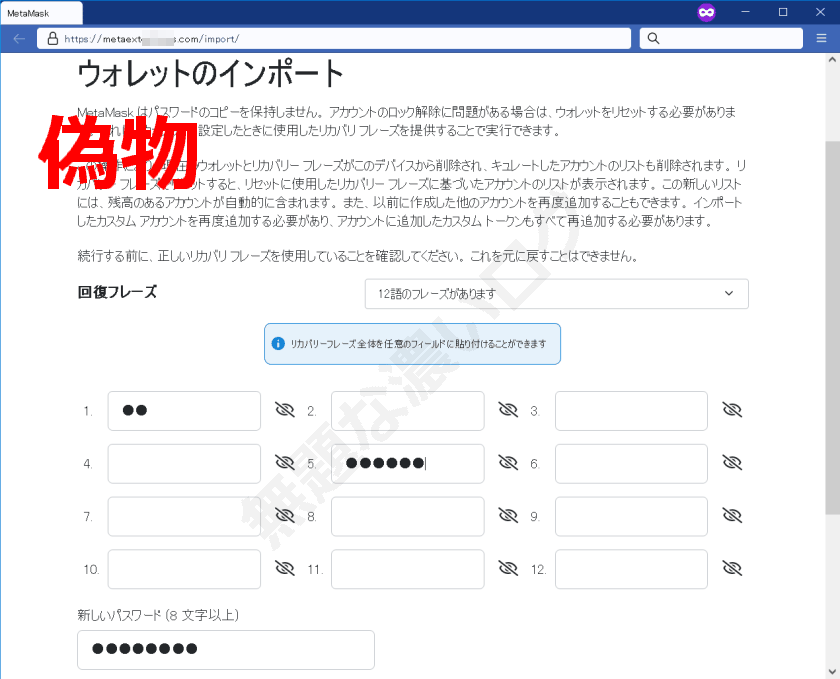Click into recovery word field 8
The image size is (840, 679).
[x=408, y=516]
